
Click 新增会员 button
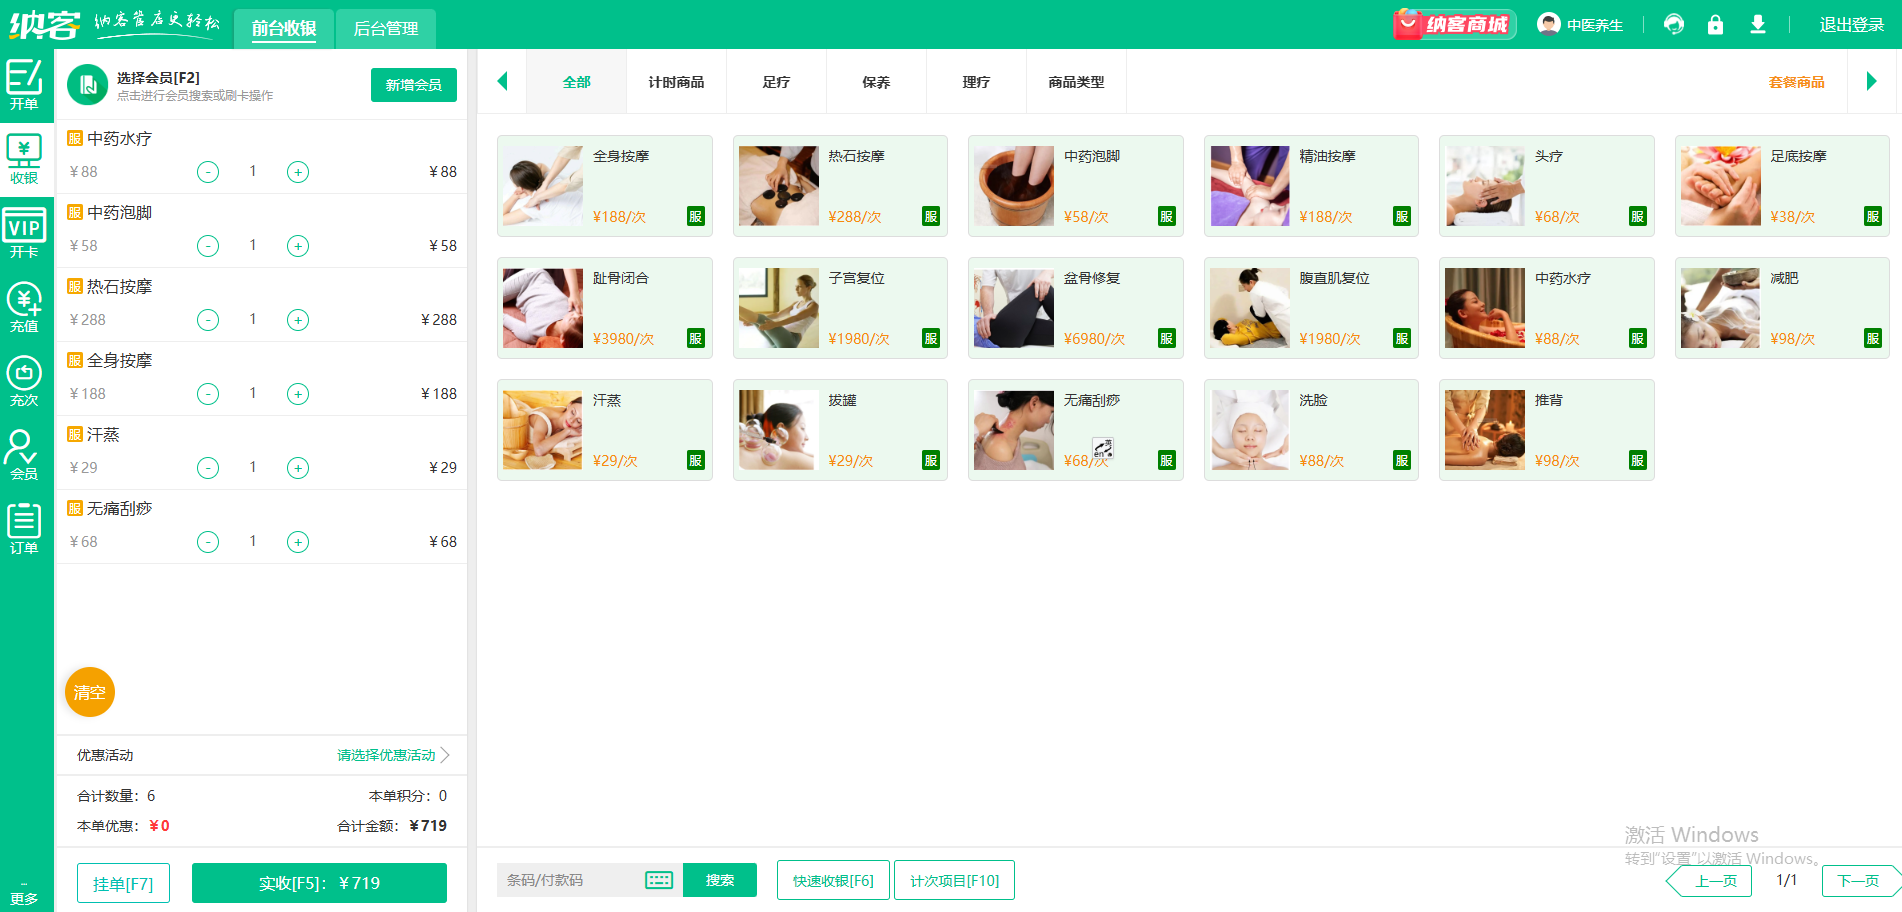pyautogui.click(x=414, y=85)
